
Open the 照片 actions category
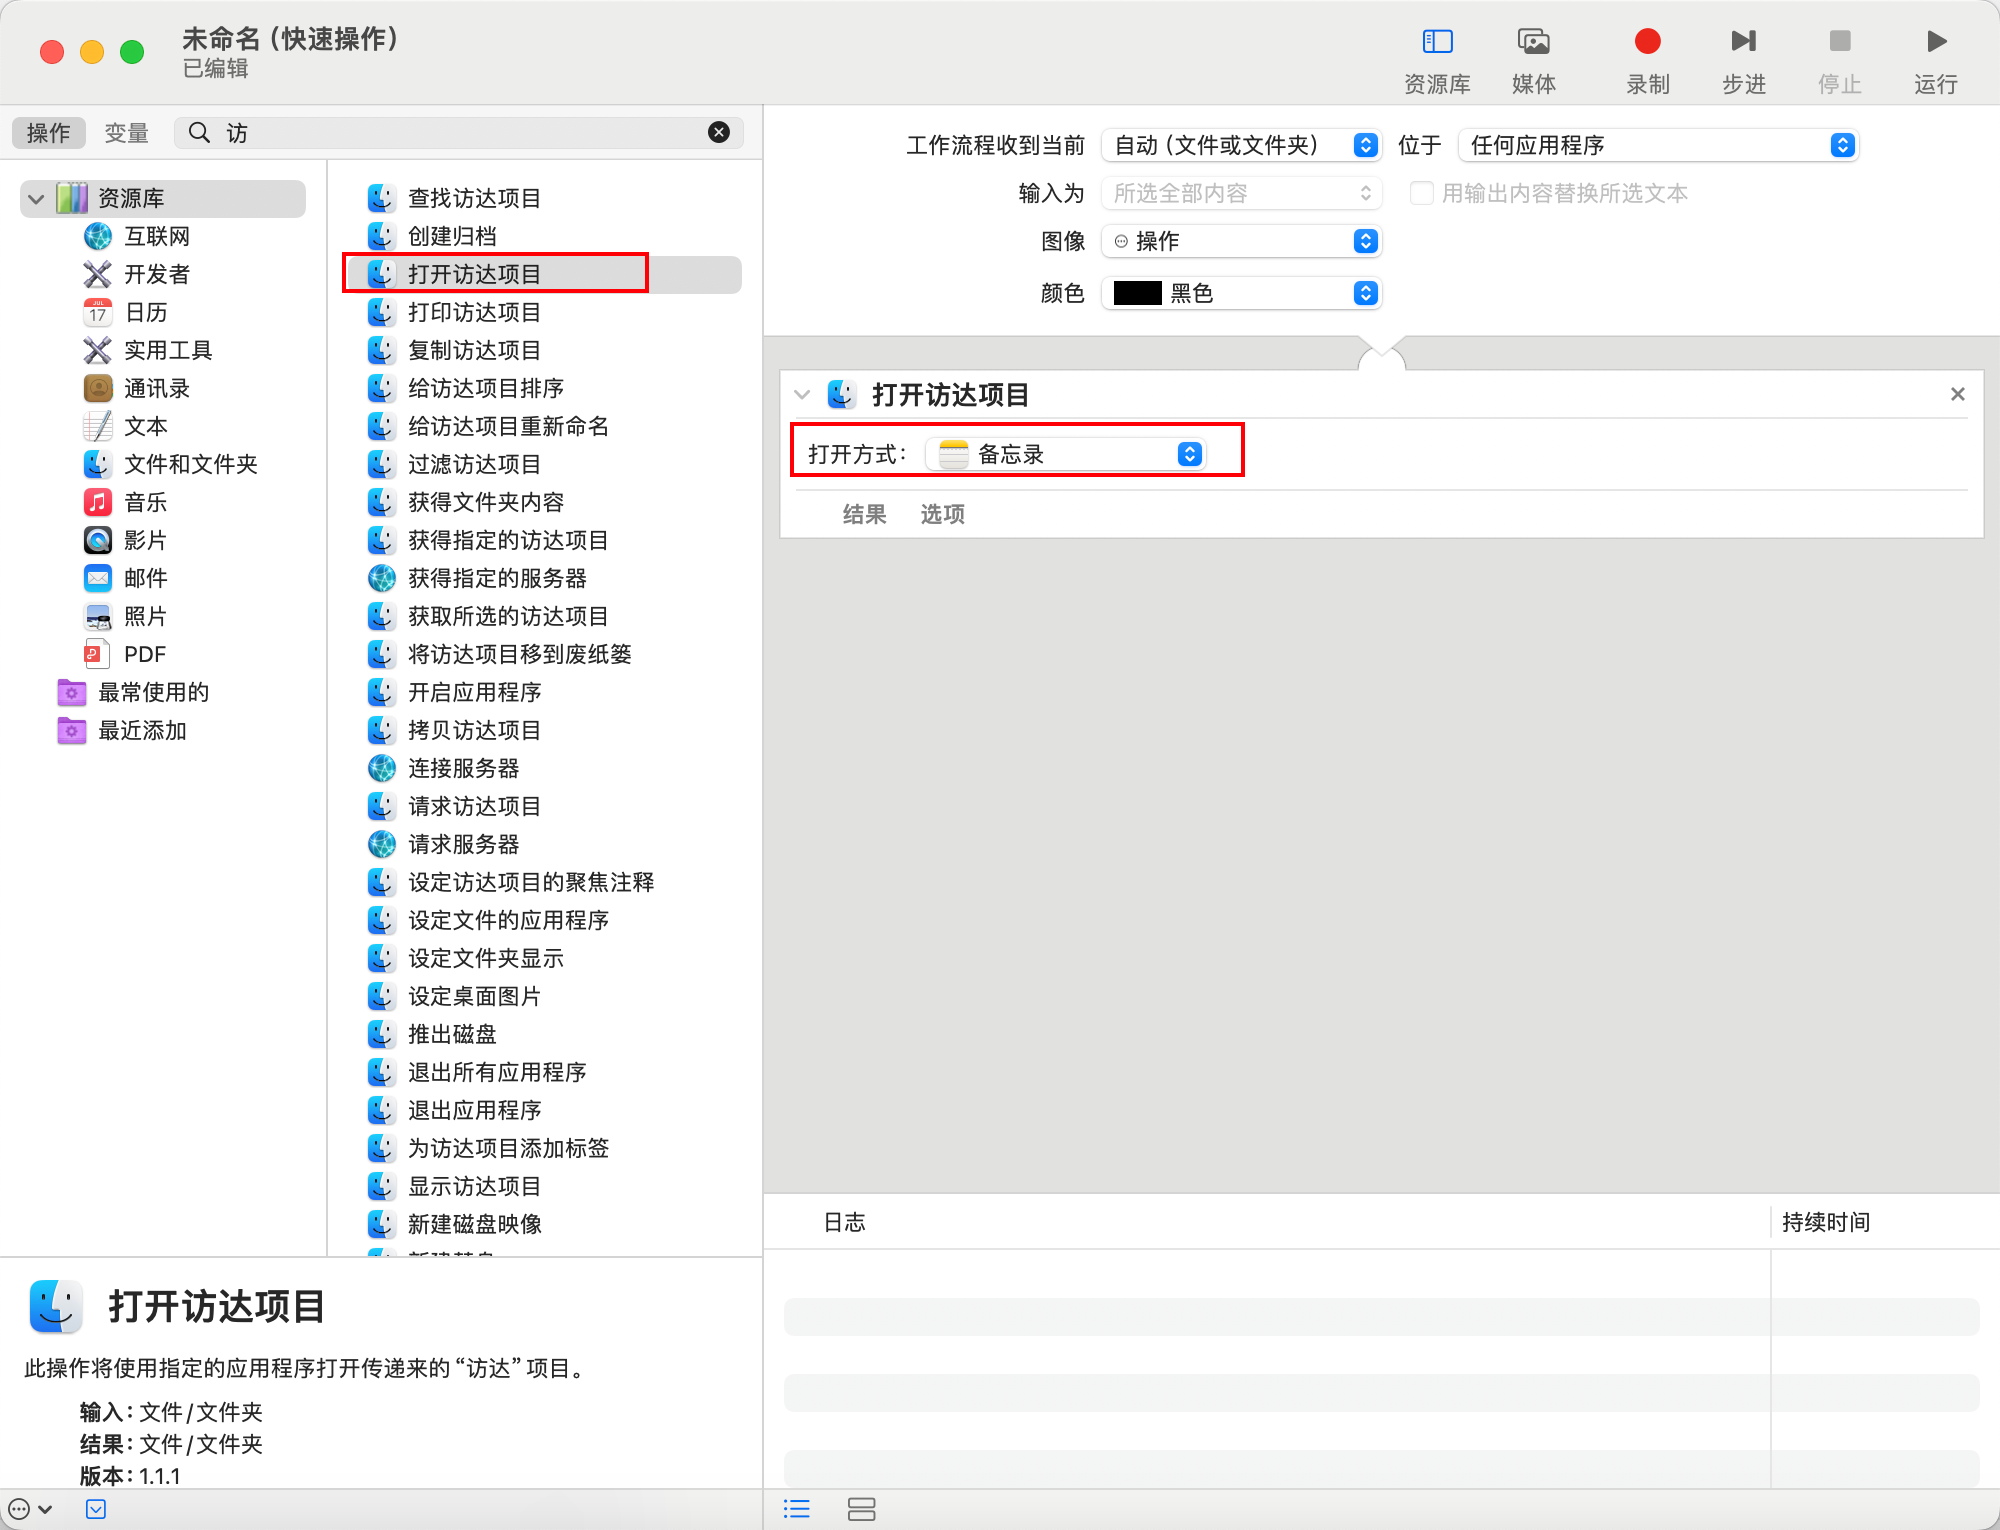tap(146, 616)
